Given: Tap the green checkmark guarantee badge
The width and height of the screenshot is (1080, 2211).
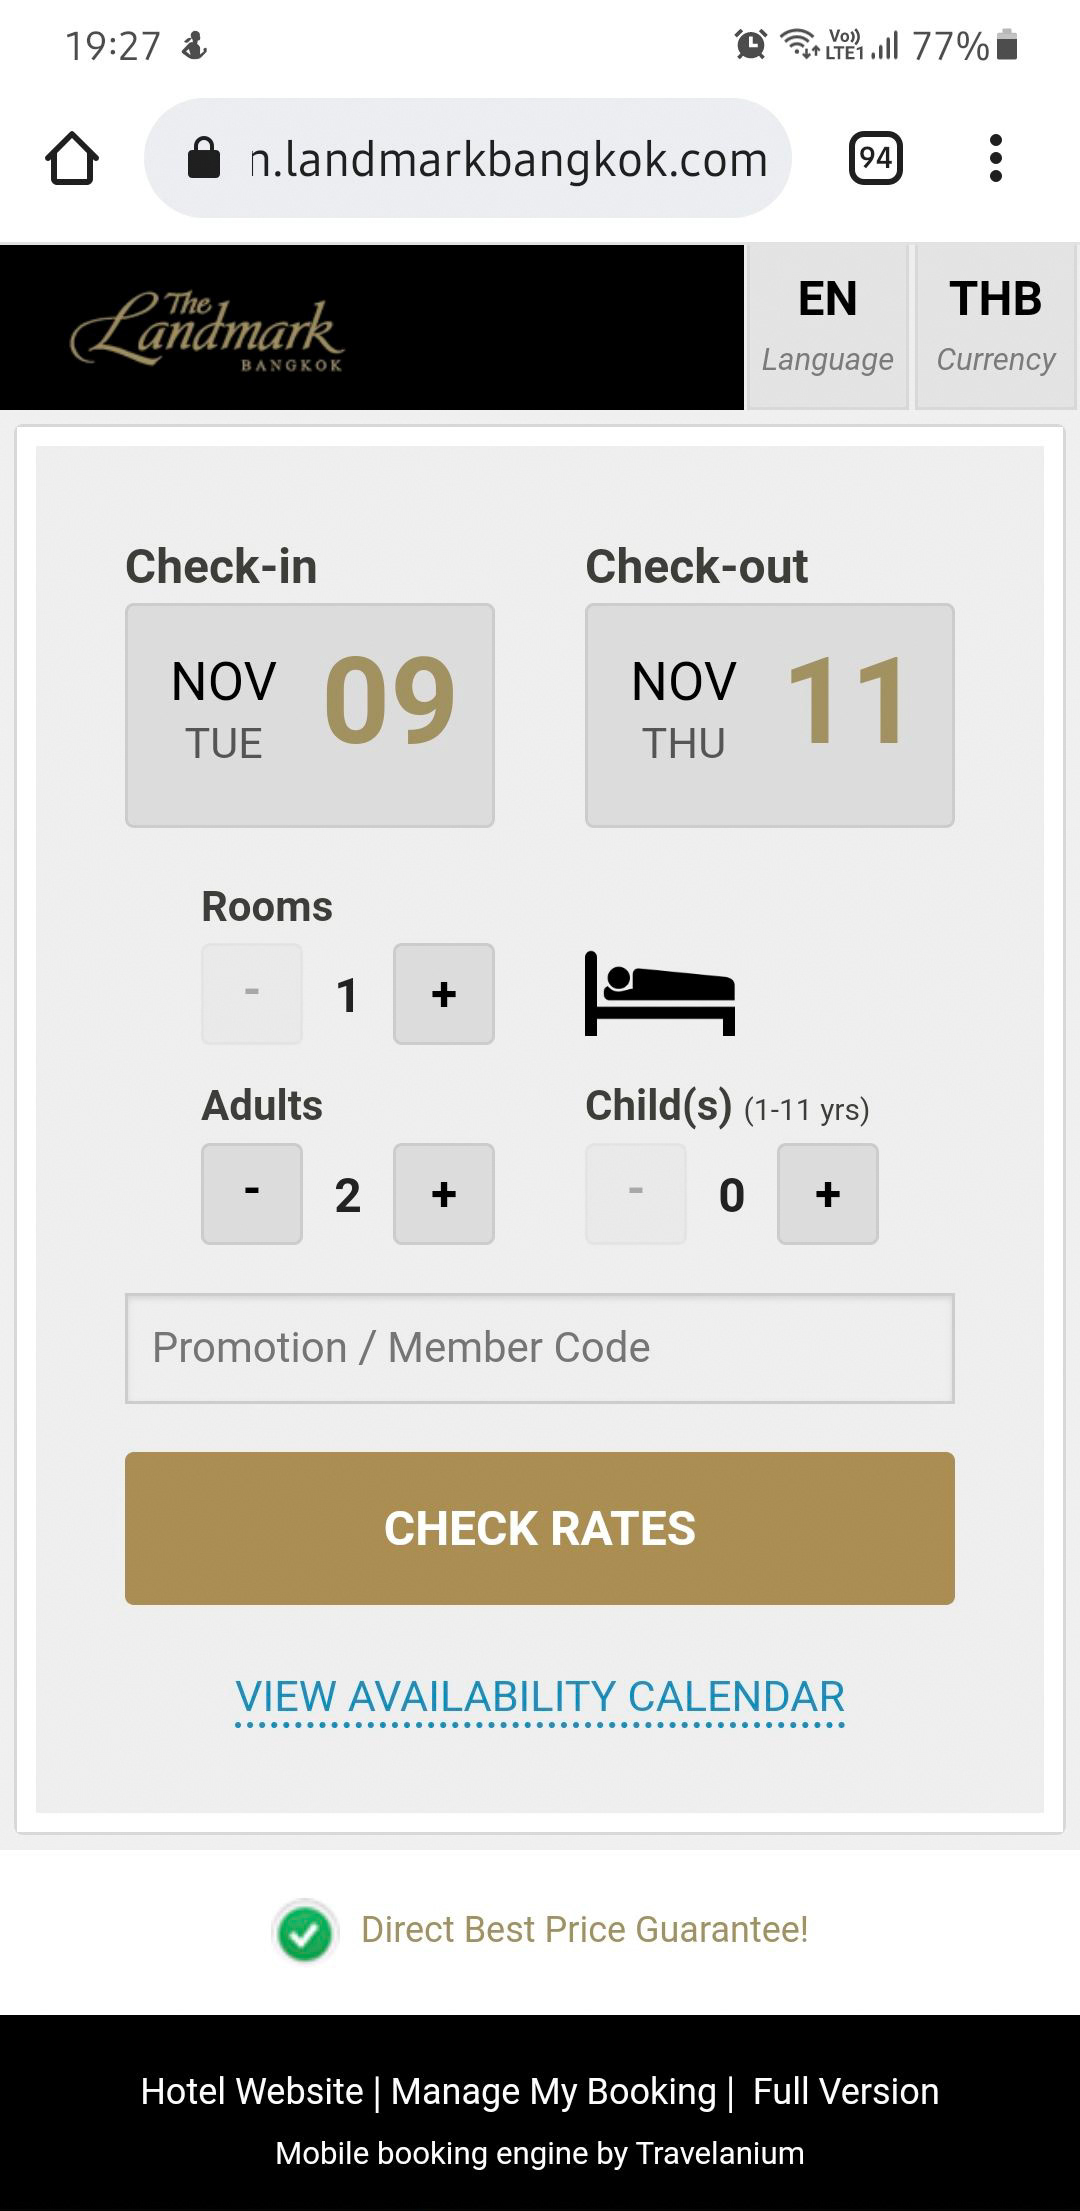Looking at the screenshot, I should pos(305,1931).
